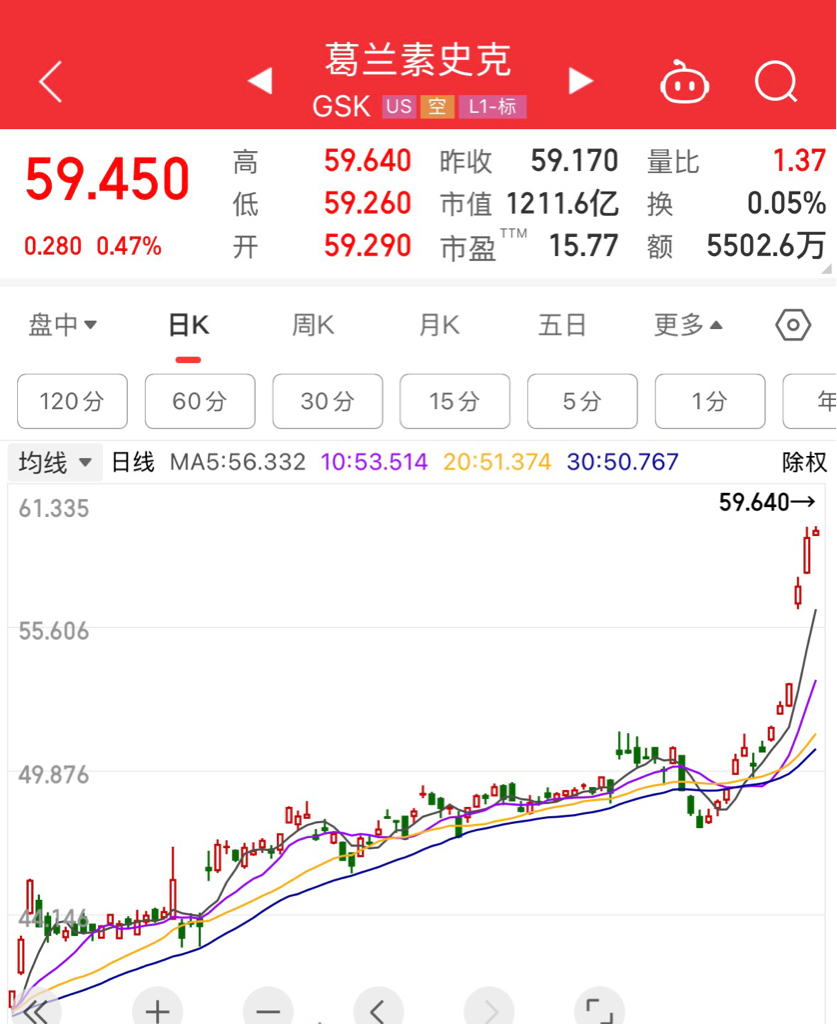The width and height of the screenshot is (837, 1024).
Task: Jump to earliest data double-chevron icon
Action: pyautogui.click(x=36, y=1012)
